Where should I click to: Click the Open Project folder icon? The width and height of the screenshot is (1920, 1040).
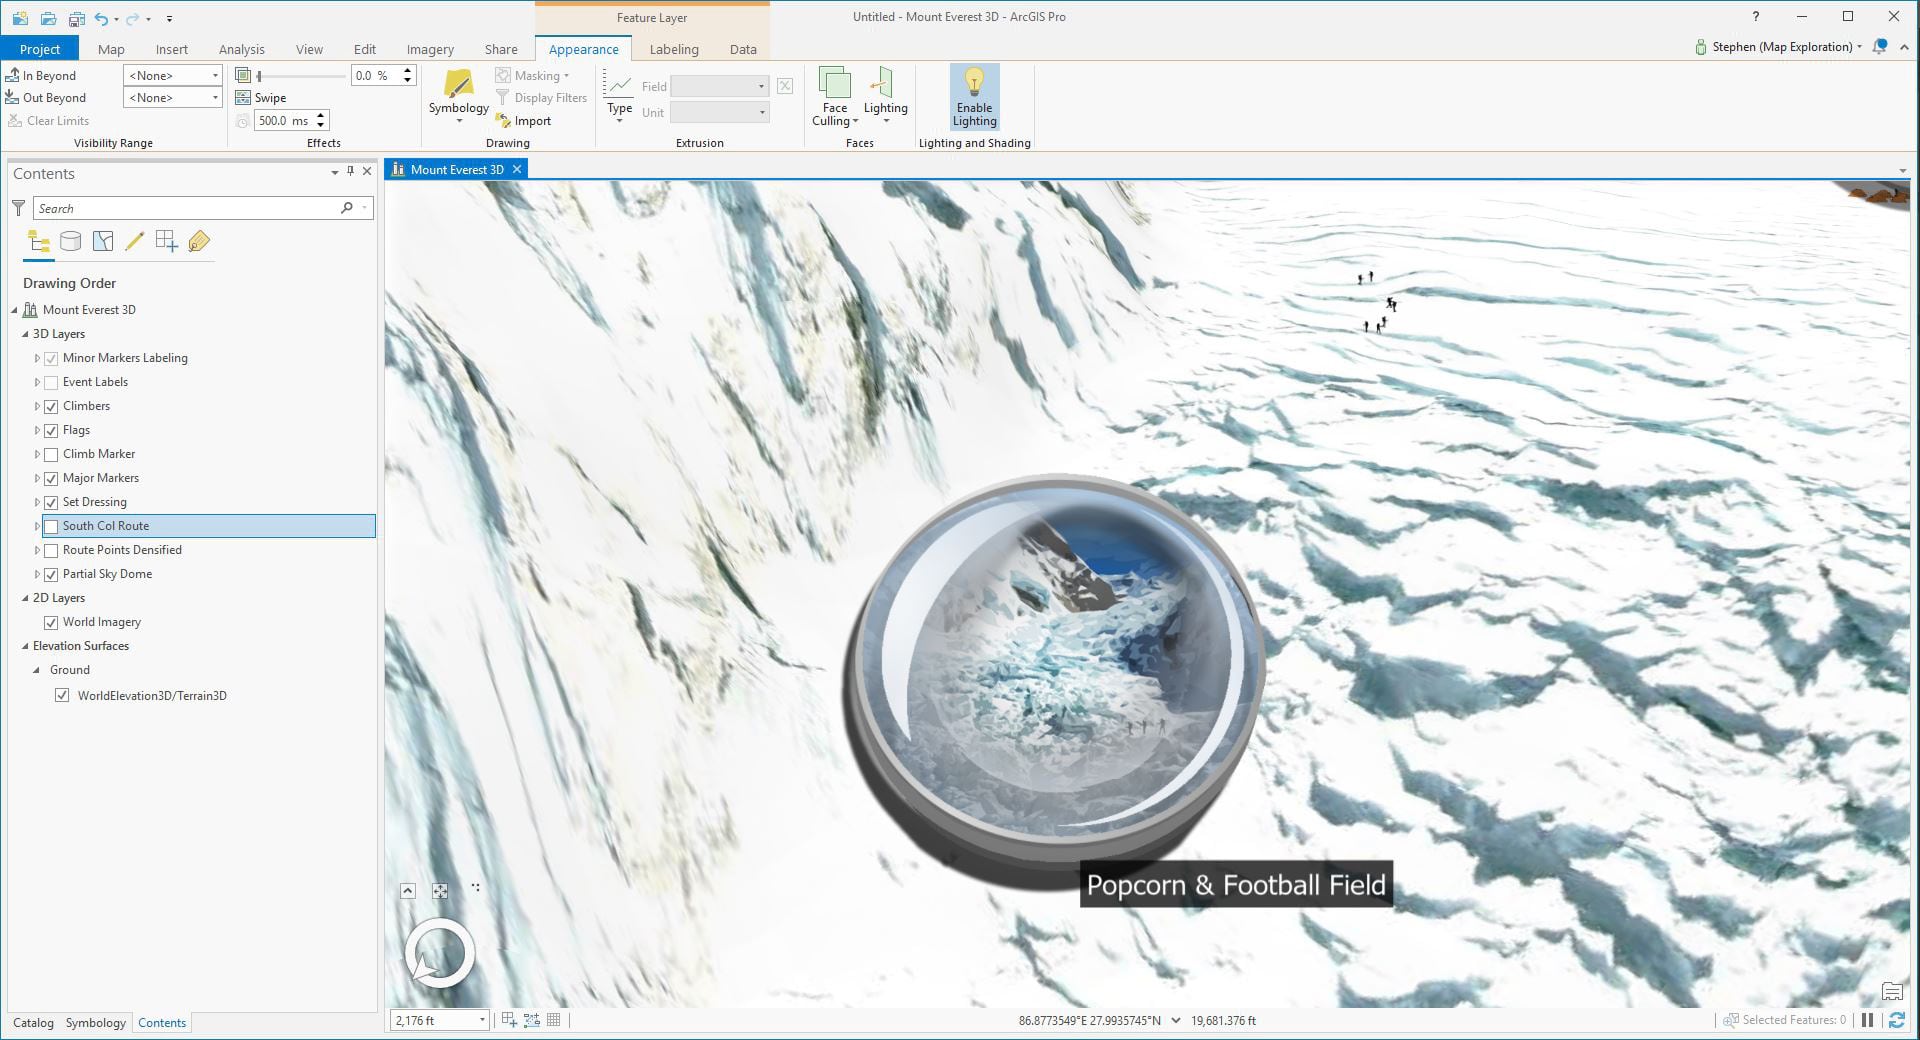(x=48, y=18)
